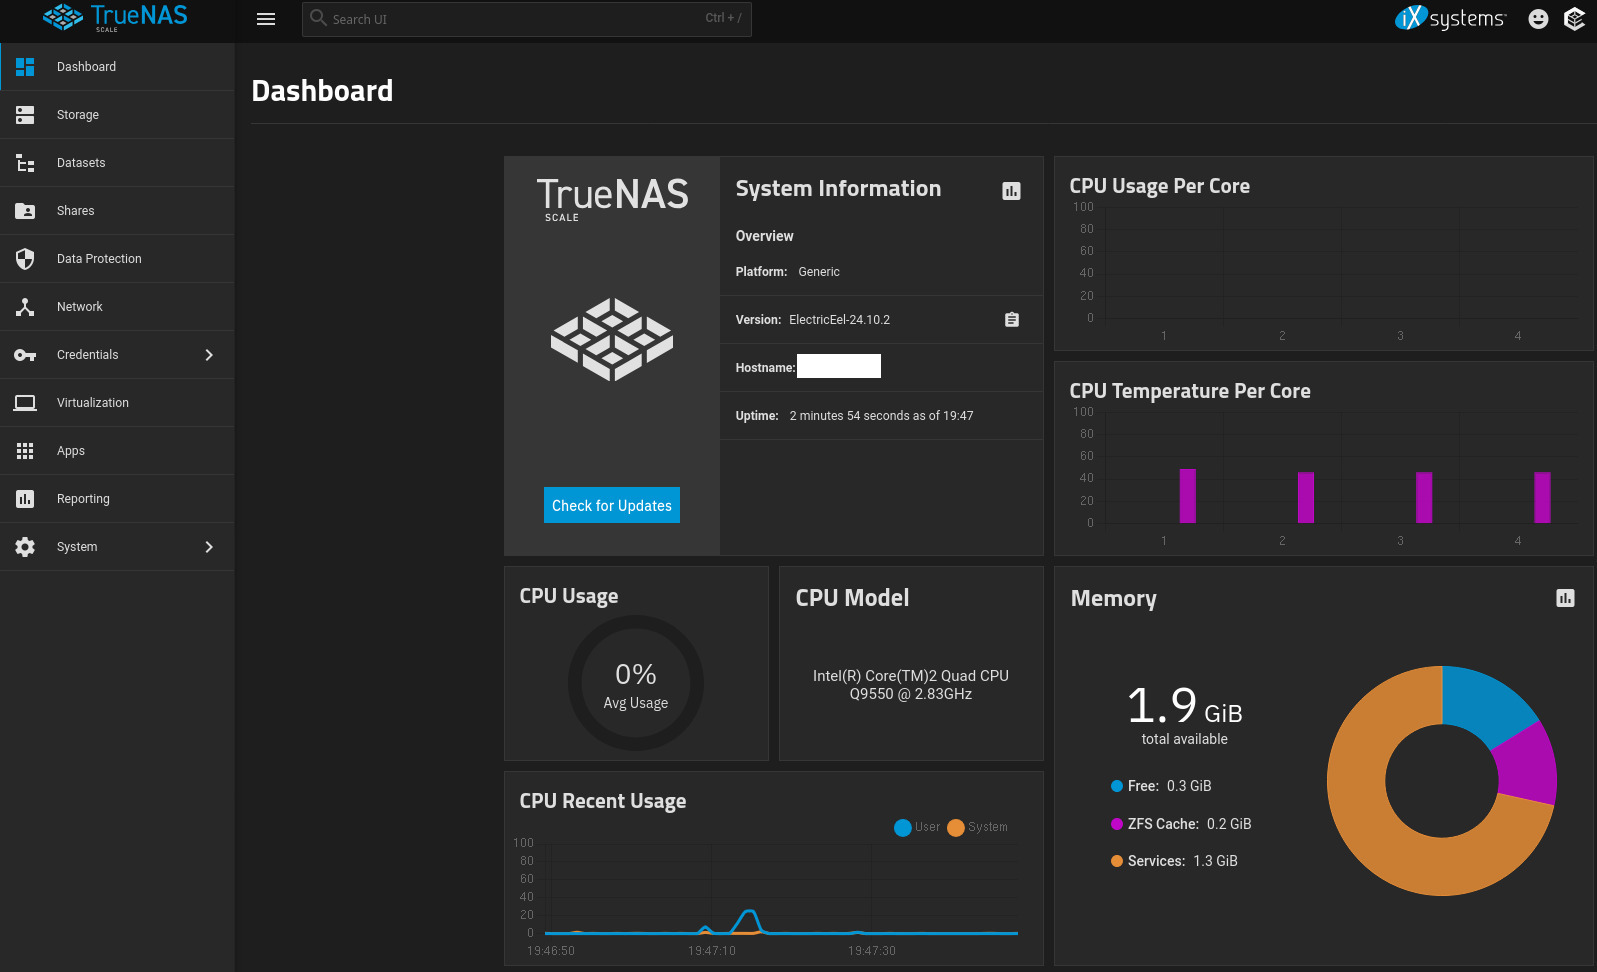Click the memory donut chart
The height and width of the screenshot is (972, 1597).
point(1442,781)
